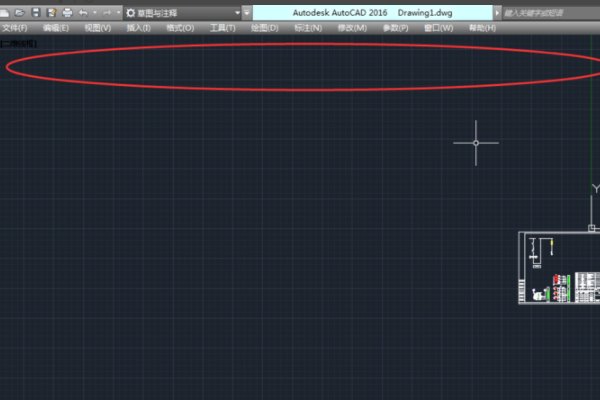Image resolution: width=600 pixels, height=400 pixels.
Task: Click the workspace gear icon
Action: (130, 13)
